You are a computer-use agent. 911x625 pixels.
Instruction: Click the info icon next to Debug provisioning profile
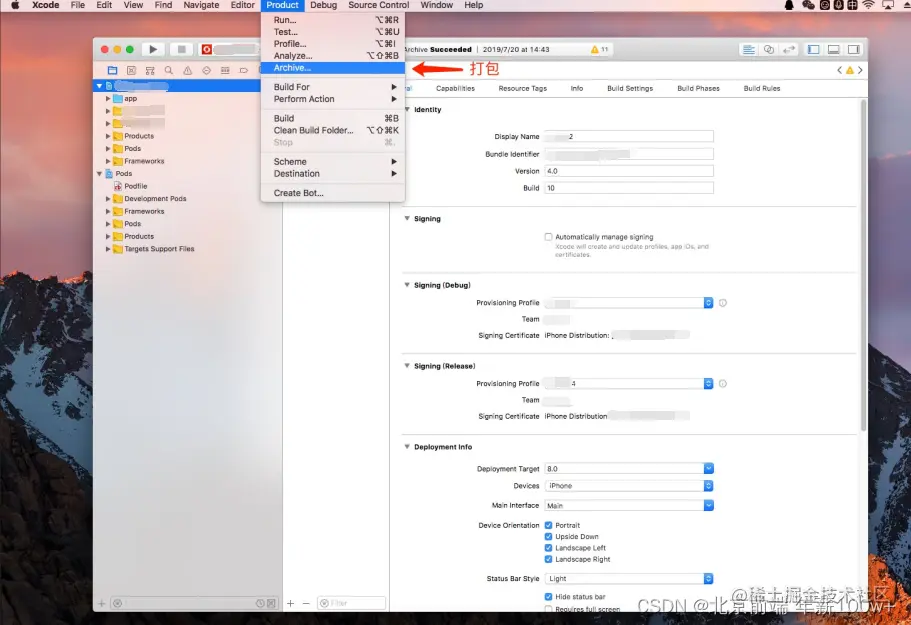(x=723, y=303)
